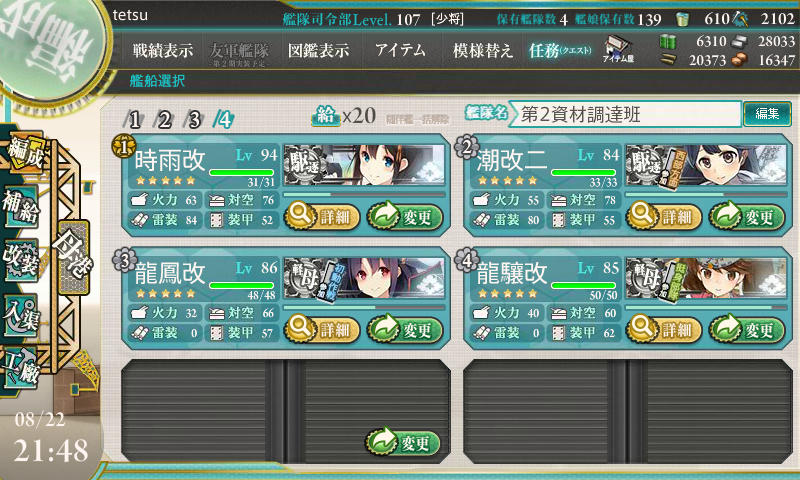Screen dimensions: 800x480
Task: Click the 龍鳳改 green HP bar
Action: [241, 286]
